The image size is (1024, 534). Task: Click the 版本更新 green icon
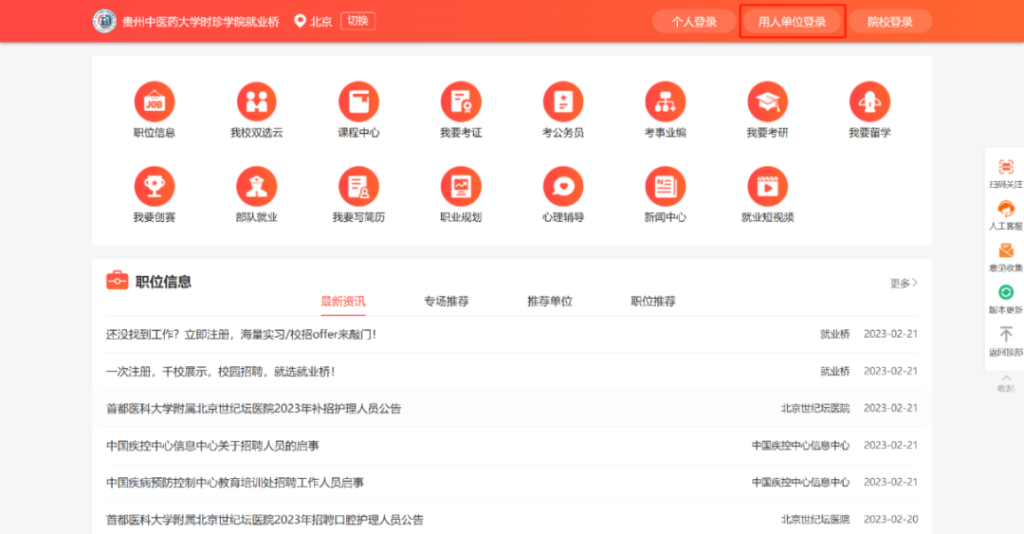coord(1006,292)
